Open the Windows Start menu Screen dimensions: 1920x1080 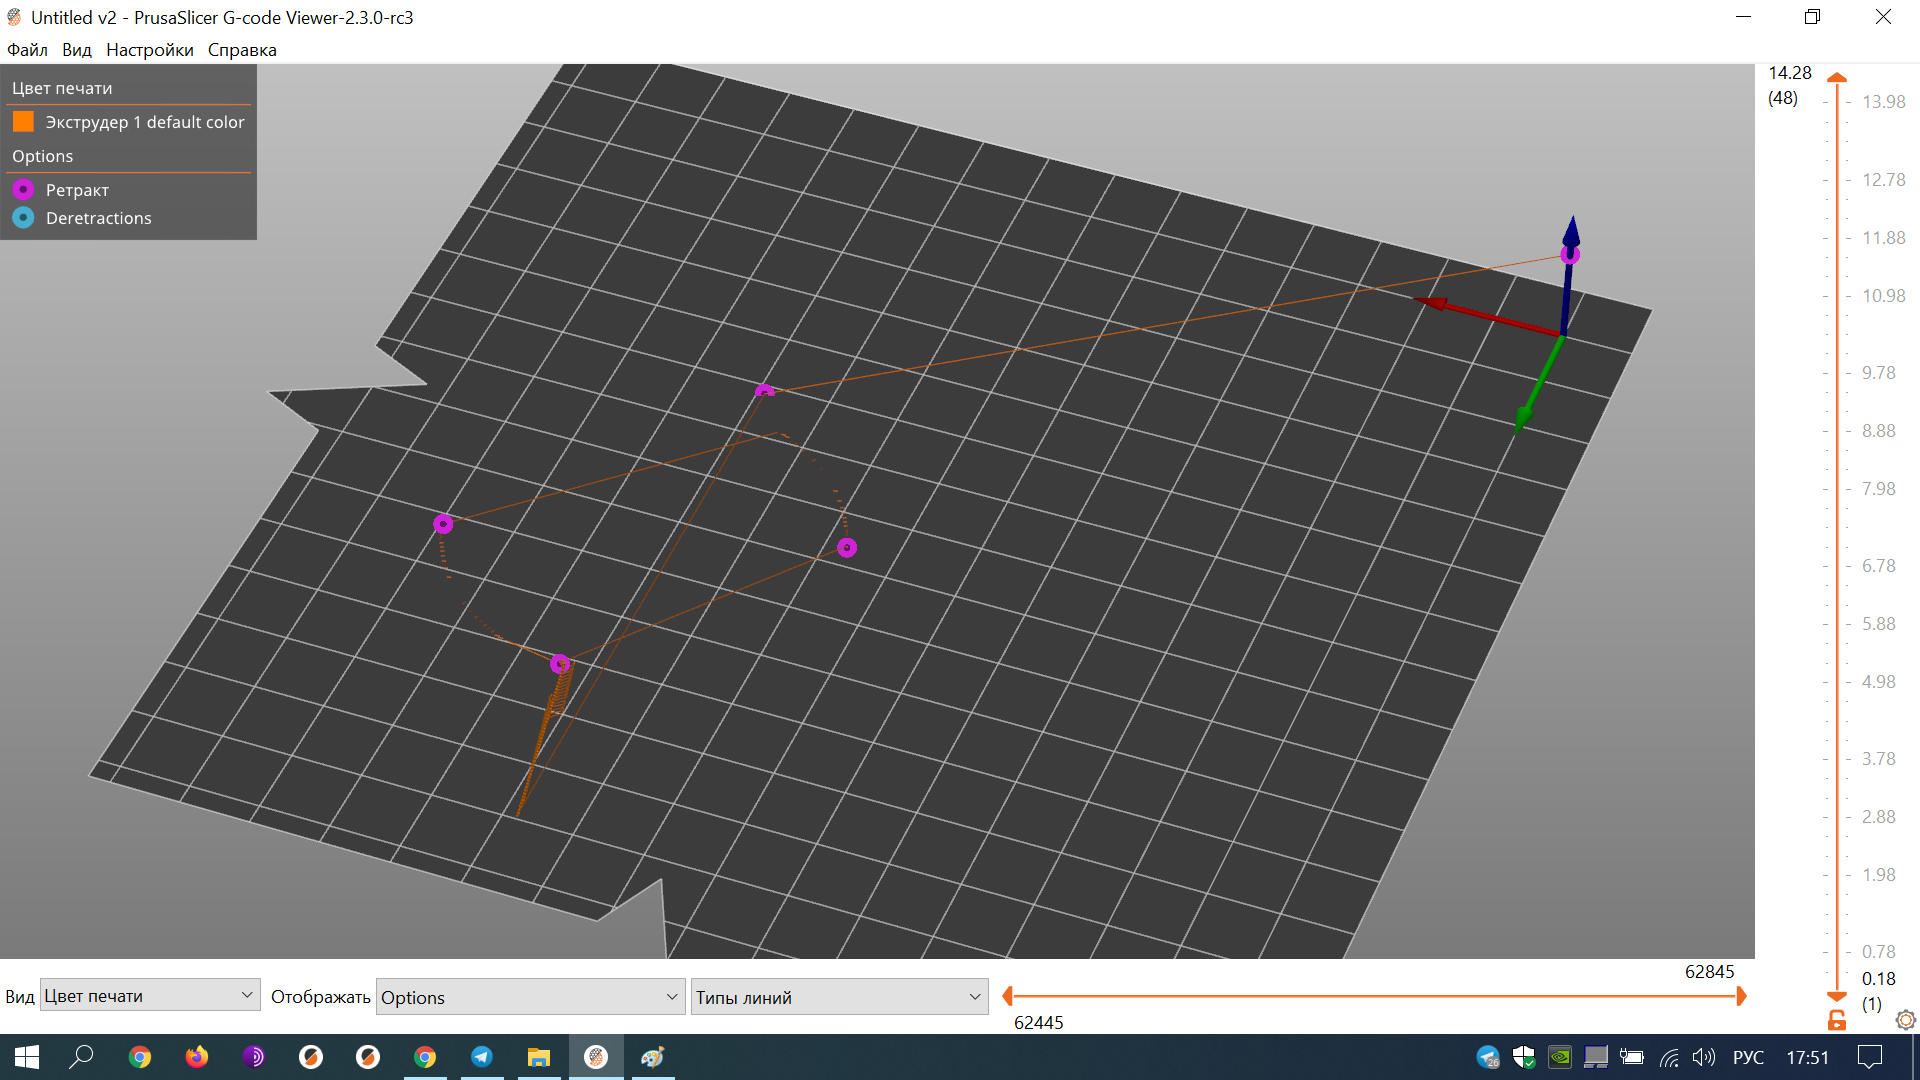pyautogui.click(x=27, y=1057)
